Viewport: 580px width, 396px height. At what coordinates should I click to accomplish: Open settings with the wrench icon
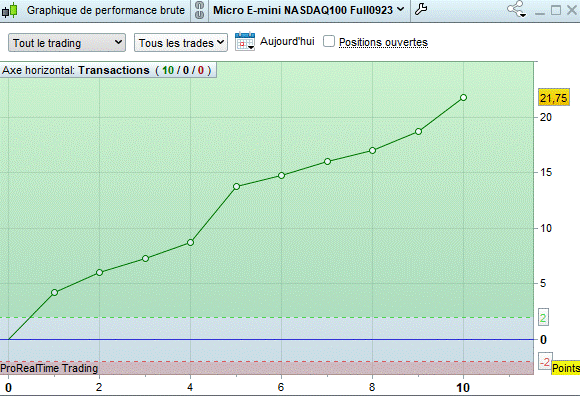click(421, 10)
